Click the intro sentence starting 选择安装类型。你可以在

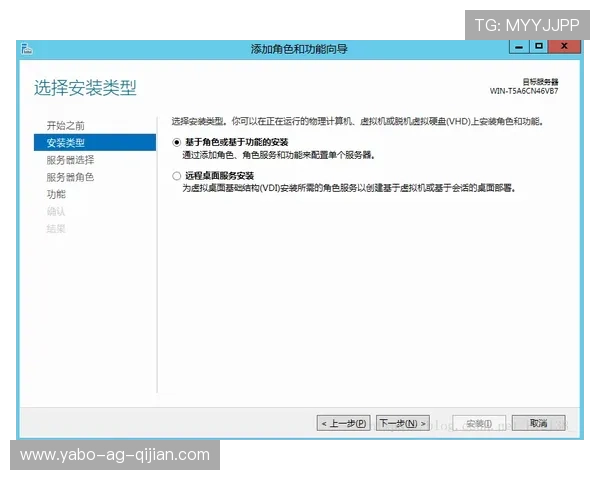pos(357,122)
